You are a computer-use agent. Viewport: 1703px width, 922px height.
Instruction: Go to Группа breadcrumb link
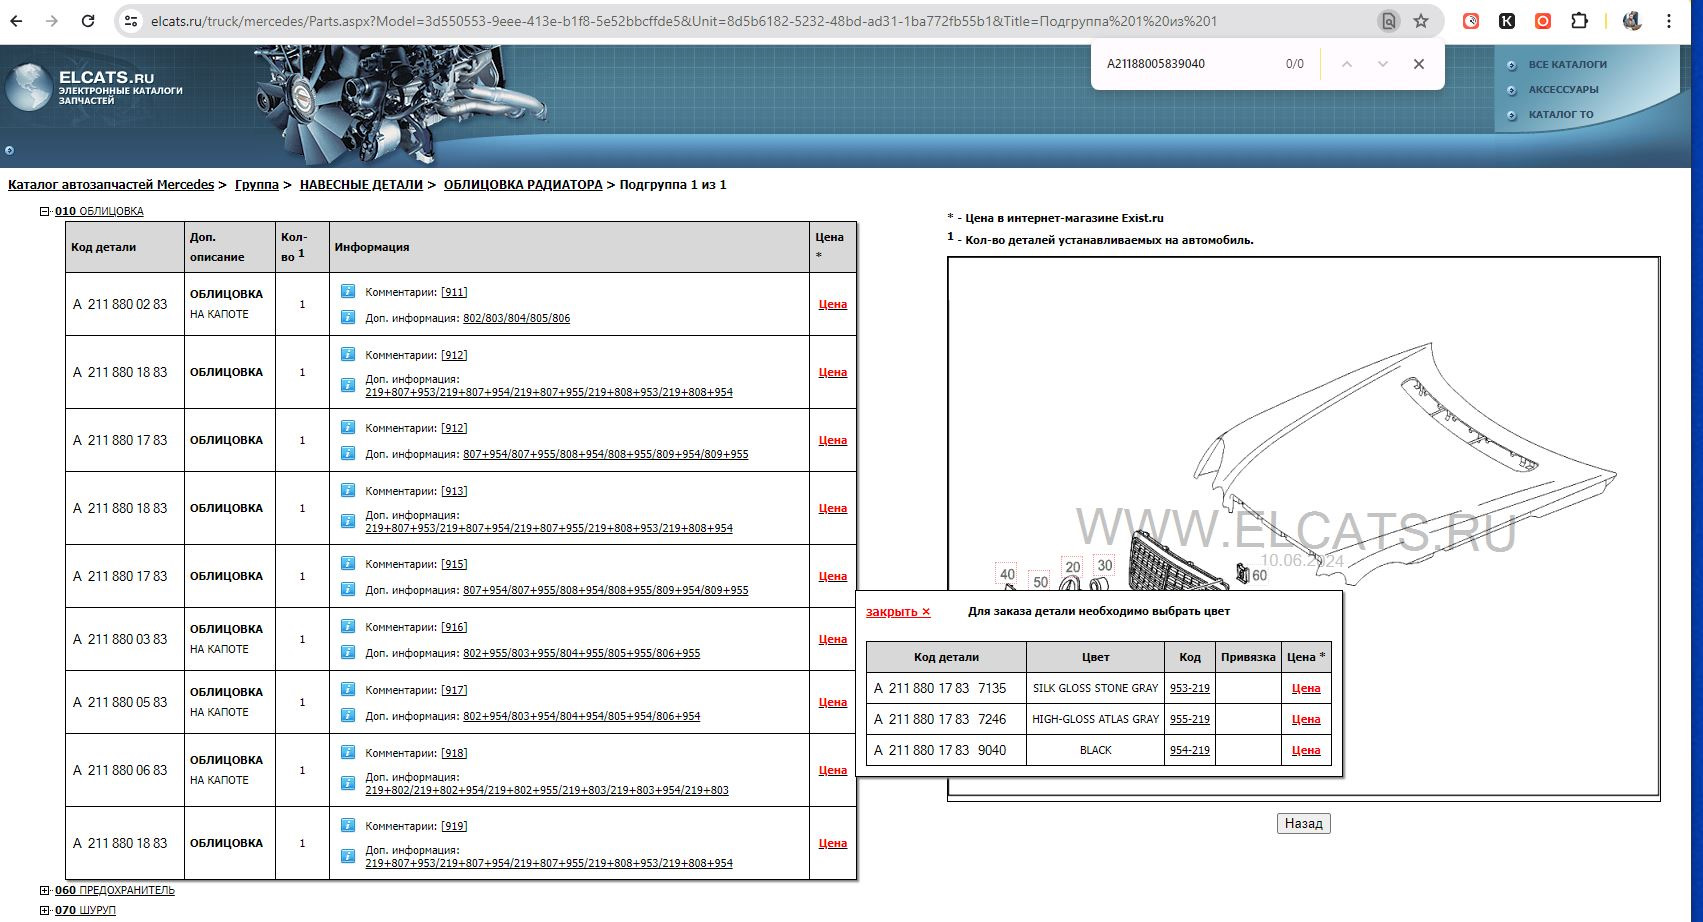coord(257,185)
